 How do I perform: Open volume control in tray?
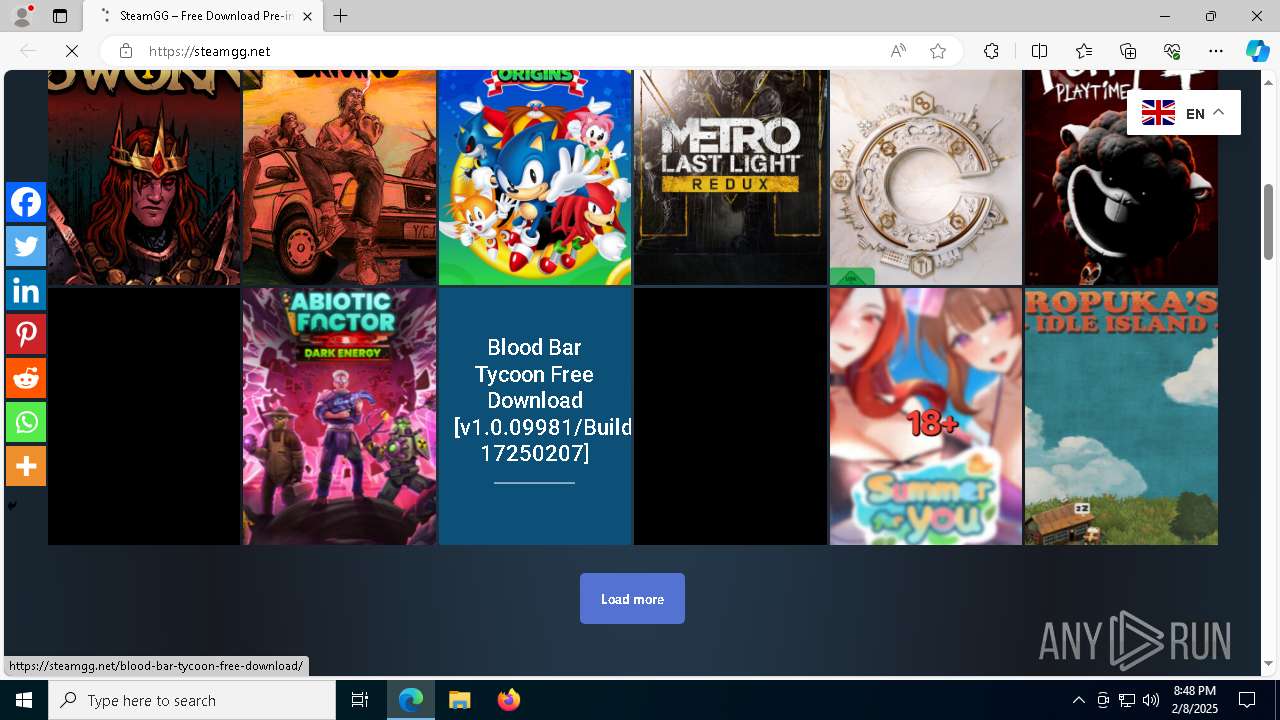click(x=1151, y=700)
